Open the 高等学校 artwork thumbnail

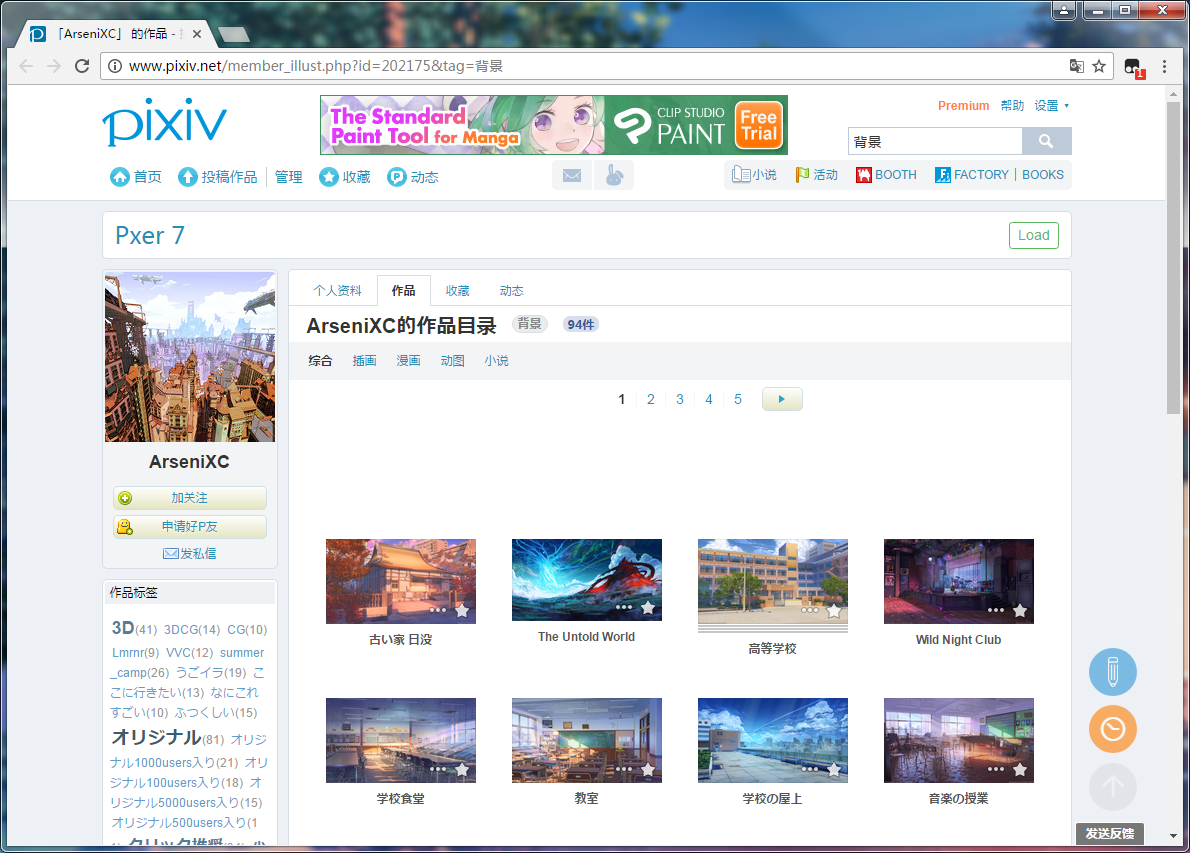[x=773, y=581]
